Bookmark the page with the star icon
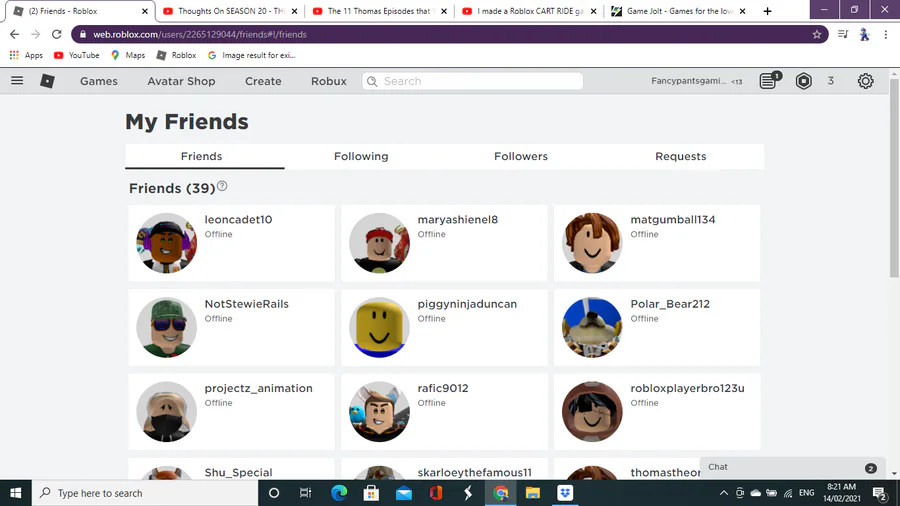Screen dimensions: 900x506 click(x=817, y=34)
